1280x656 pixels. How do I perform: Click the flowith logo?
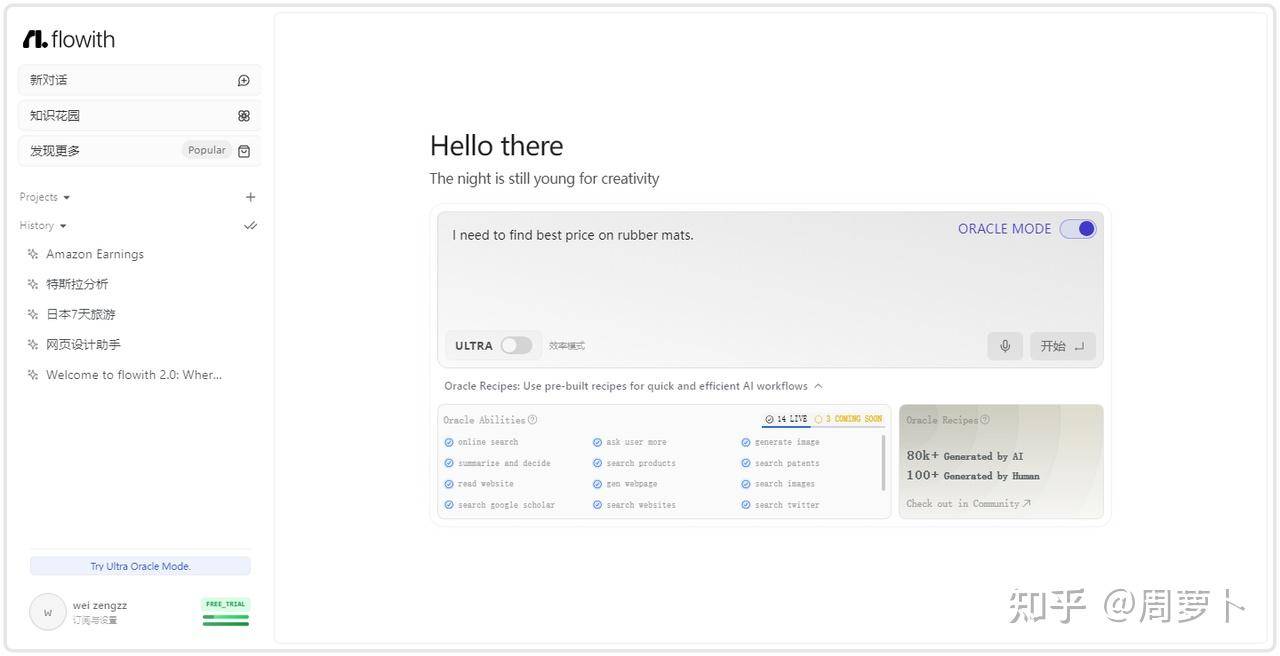tap(69, 39)
